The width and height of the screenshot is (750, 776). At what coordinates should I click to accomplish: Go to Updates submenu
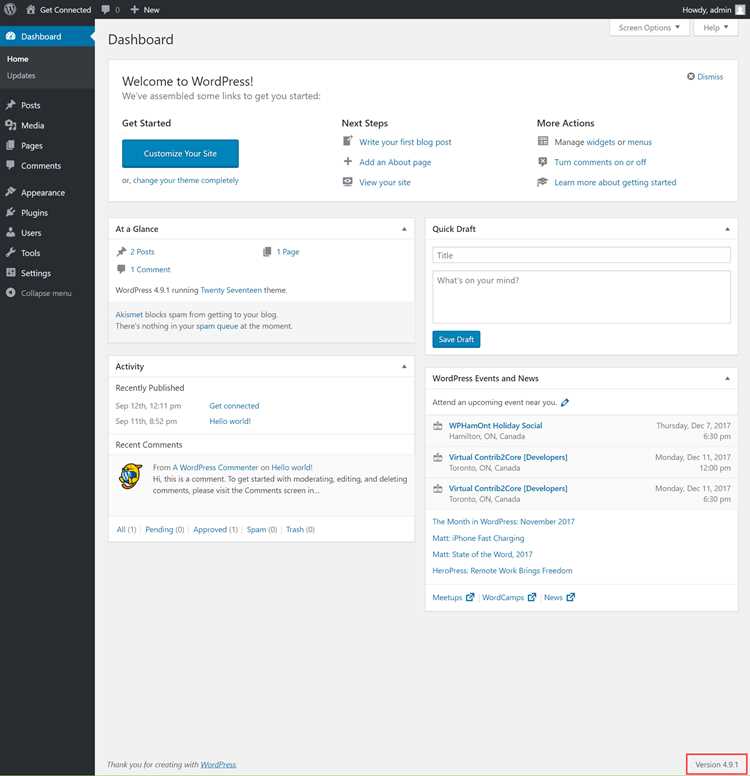21,76
